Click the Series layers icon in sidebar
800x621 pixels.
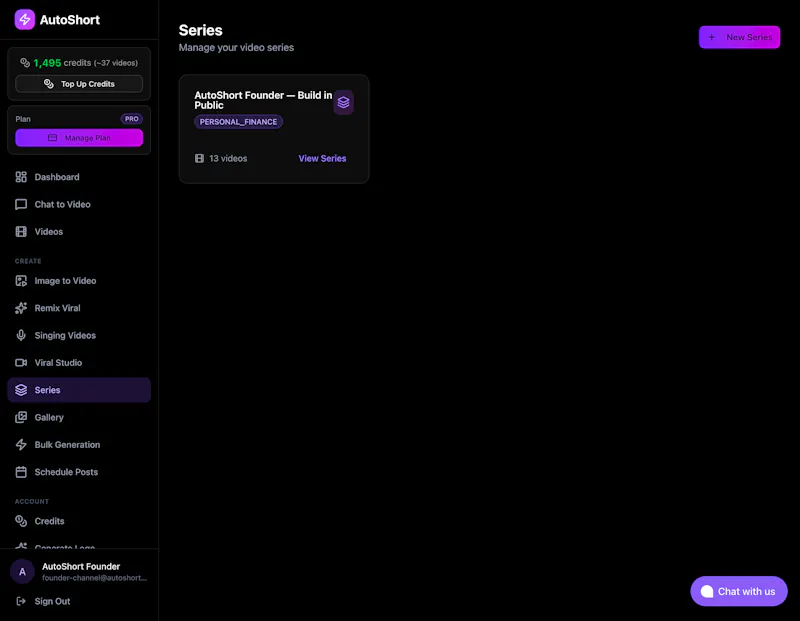pyautogui.click(x=21, y=390)
